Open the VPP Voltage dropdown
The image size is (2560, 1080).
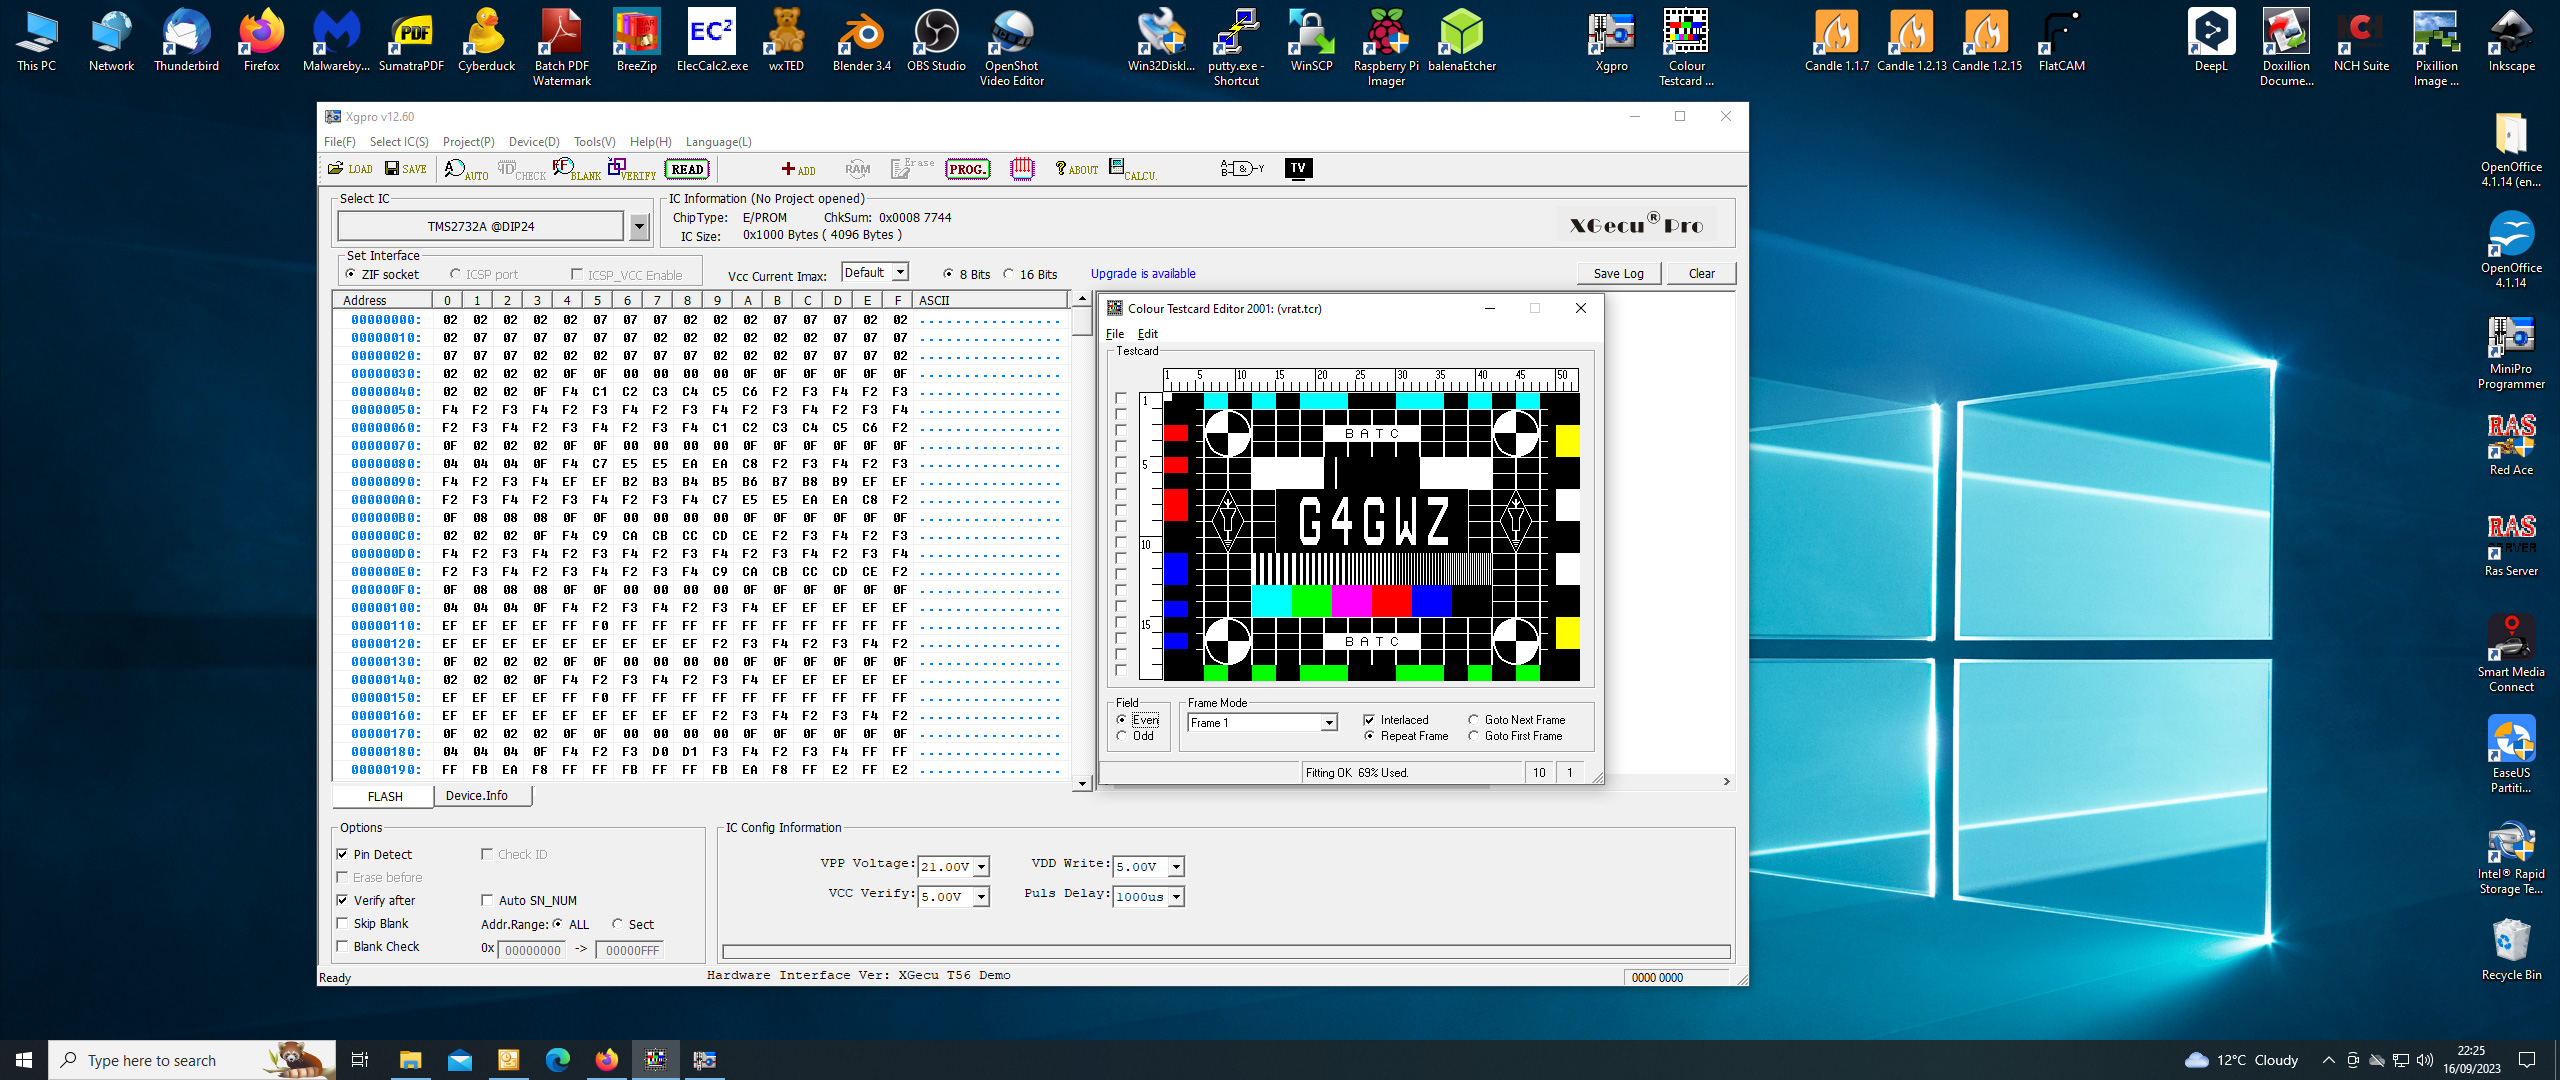tap(982, 867)
